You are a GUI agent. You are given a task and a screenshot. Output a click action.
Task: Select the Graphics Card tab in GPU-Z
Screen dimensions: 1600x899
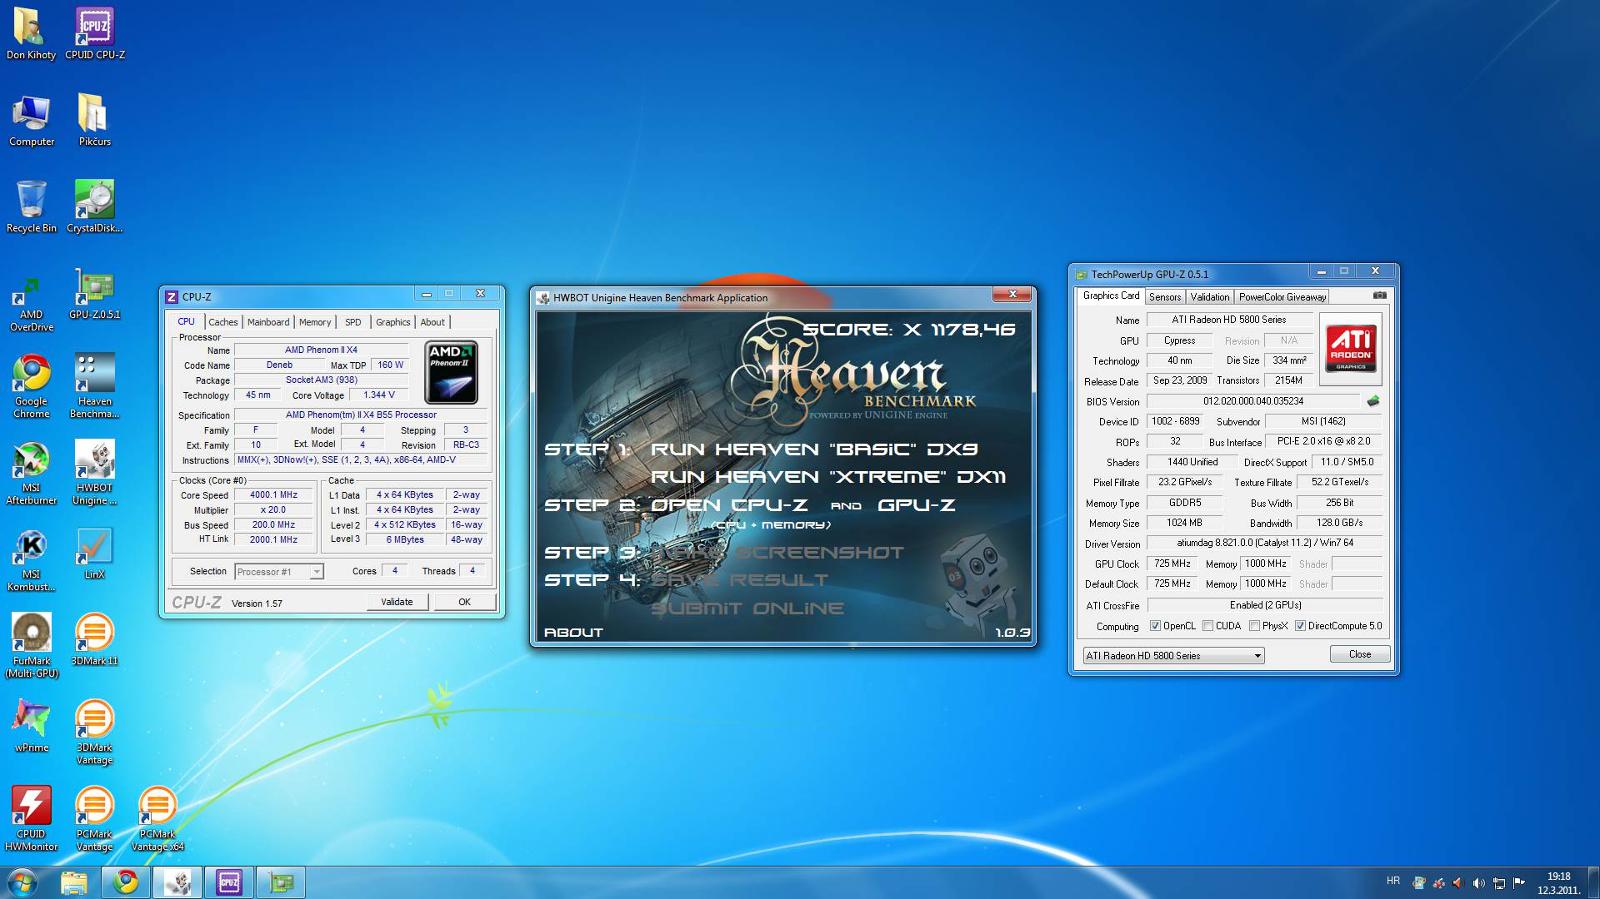click(x=1111, y=296)
